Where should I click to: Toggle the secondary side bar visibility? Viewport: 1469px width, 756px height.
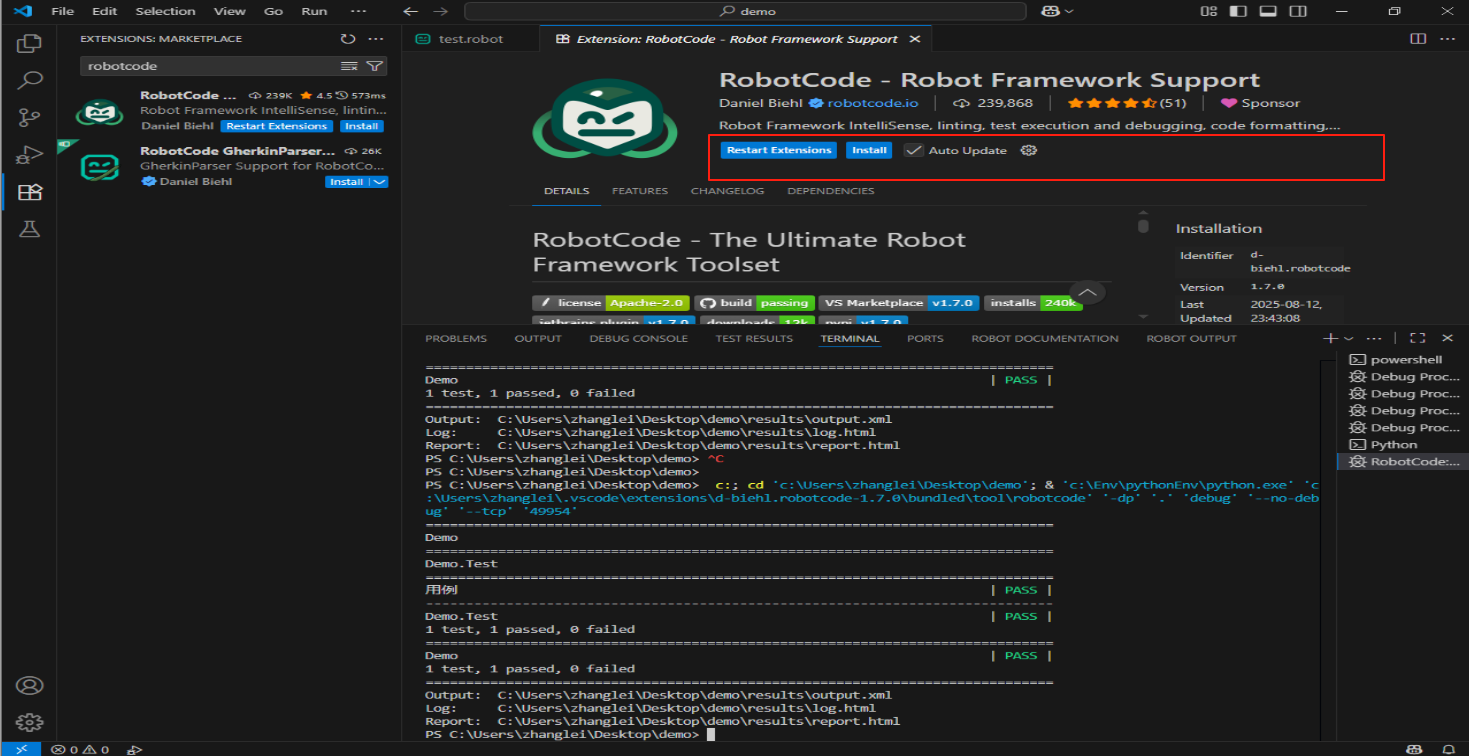point(1298,11)
